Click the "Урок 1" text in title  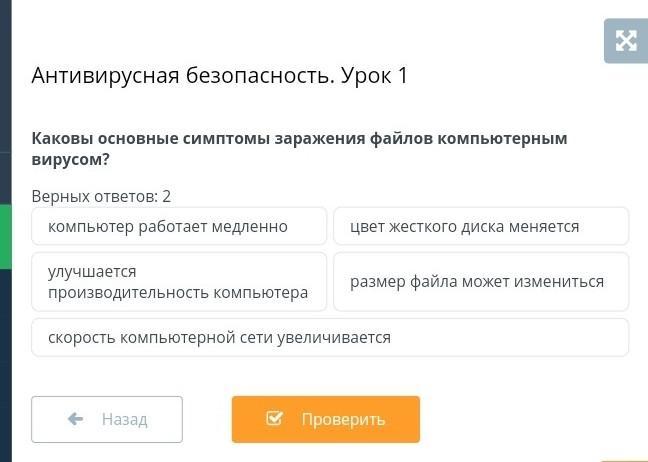tap(375, 76)
